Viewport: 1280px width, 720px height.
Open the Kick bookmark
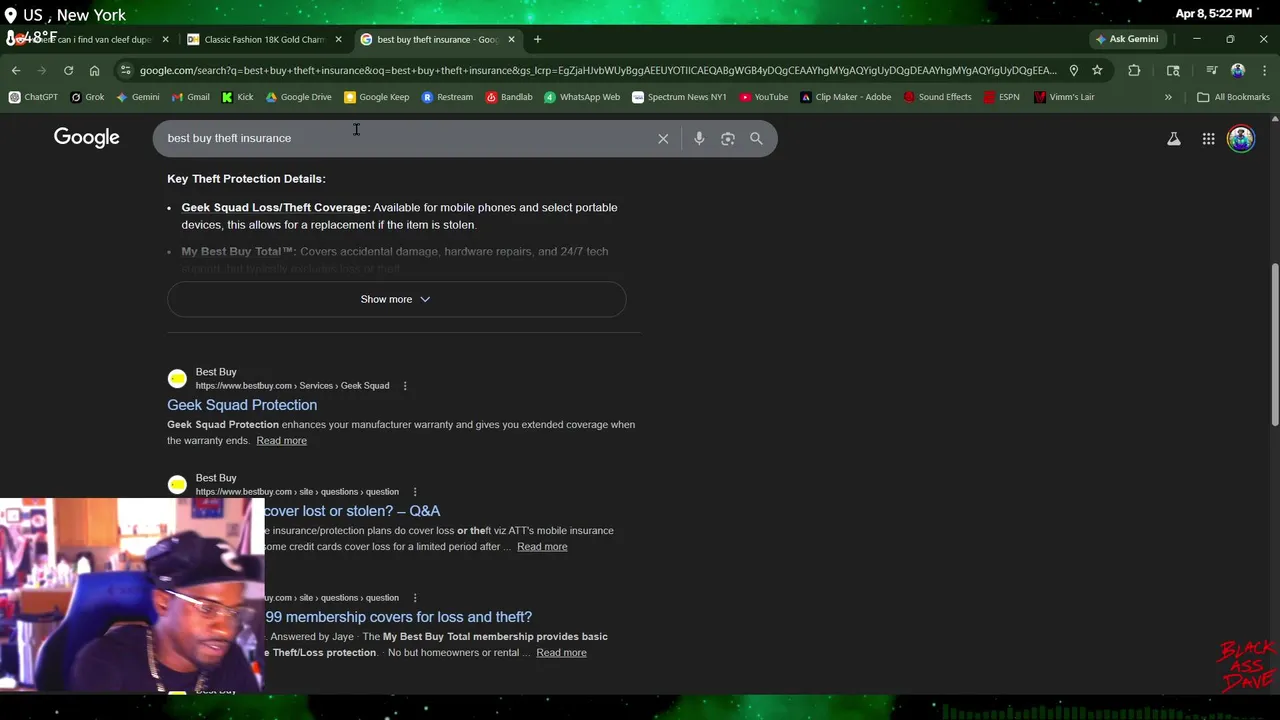(237, 97)
